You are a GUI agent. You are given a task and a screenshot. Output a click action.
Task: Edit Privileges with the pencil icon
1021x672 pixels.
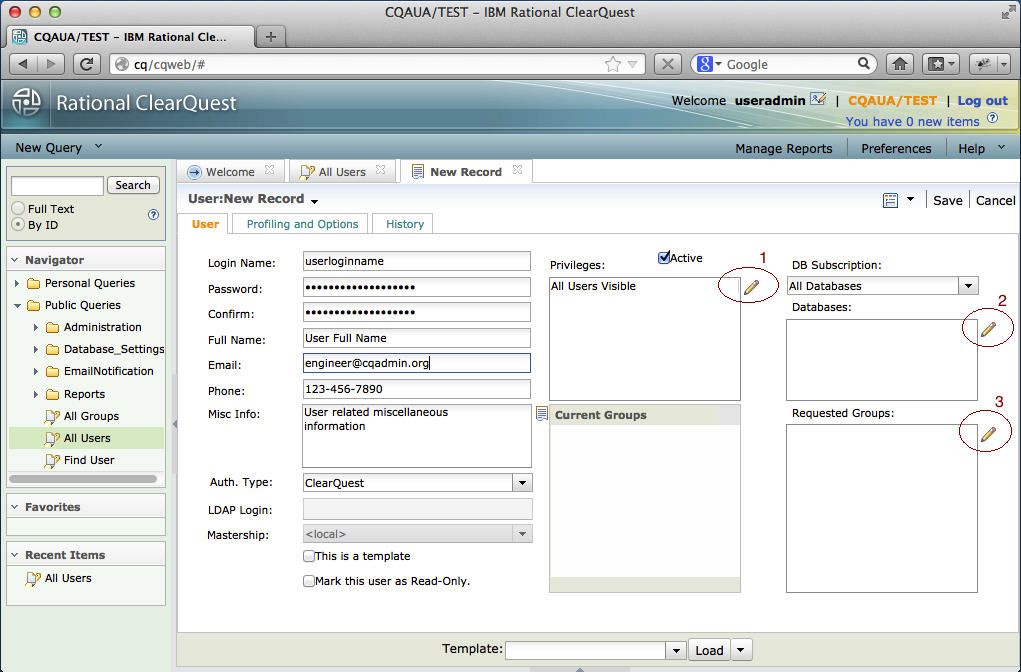(751, 287)
